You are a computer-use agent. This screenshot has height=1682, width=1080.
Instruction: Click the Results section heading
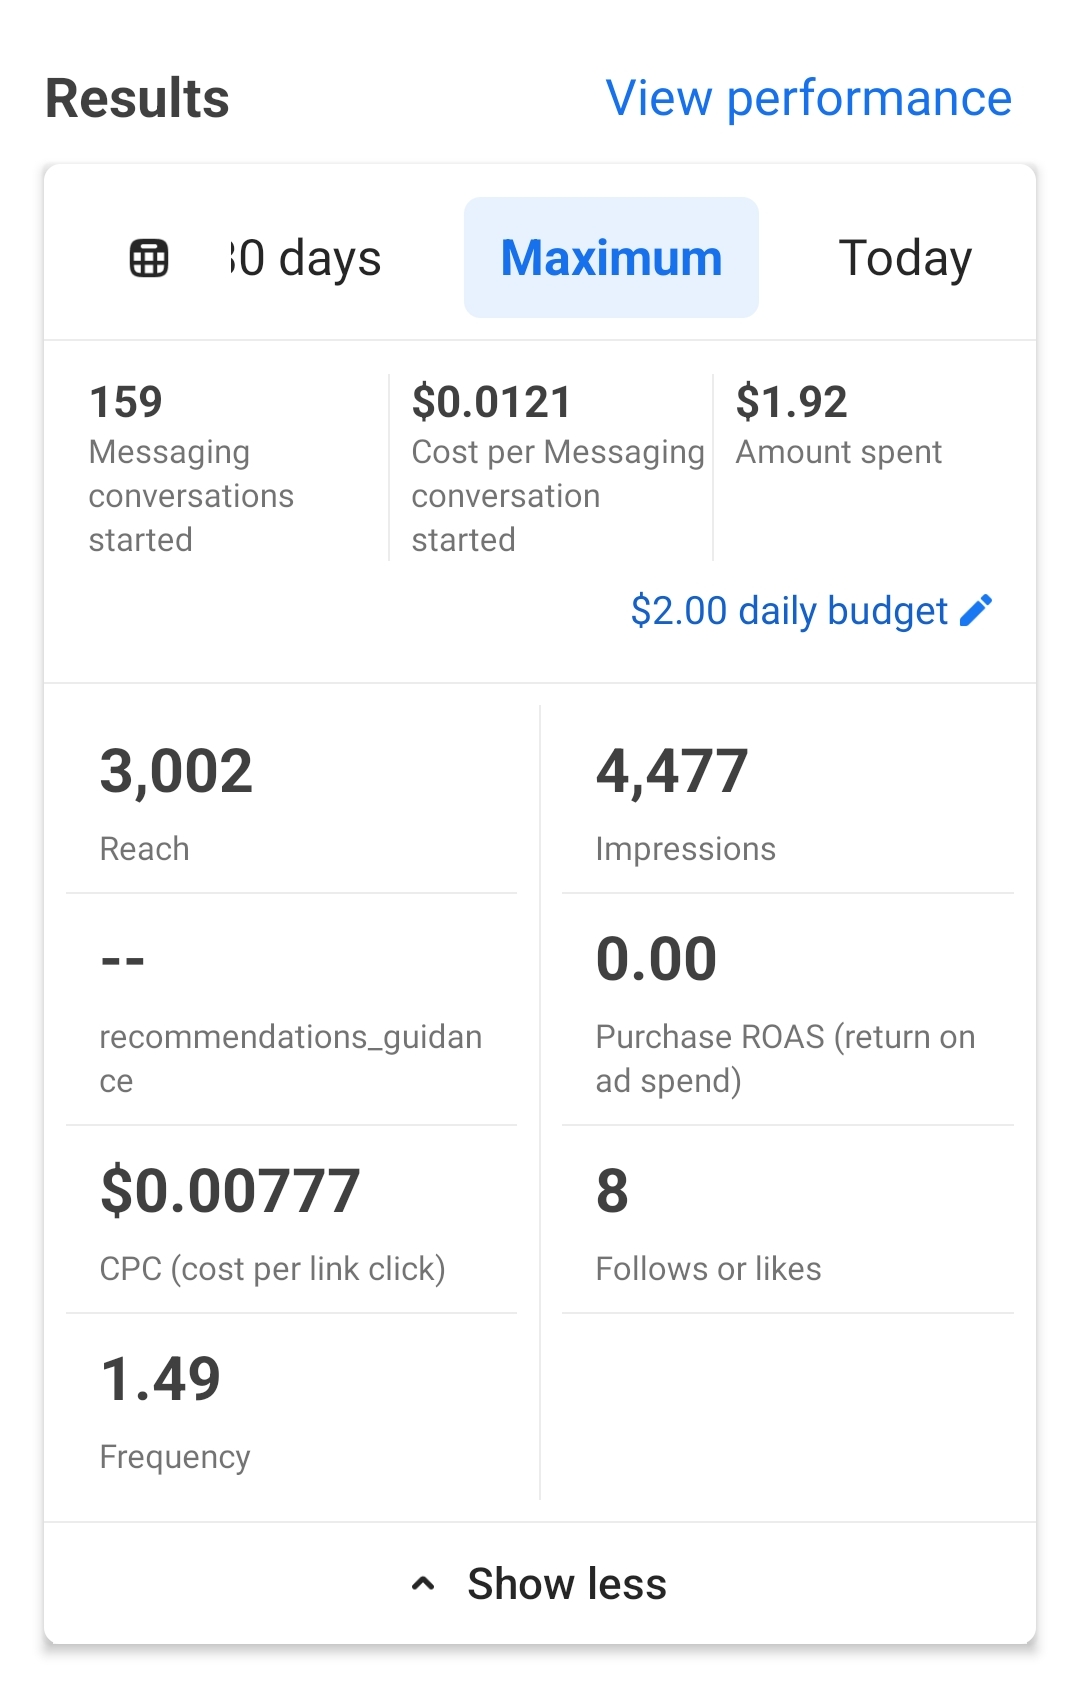tap(138, 98)
